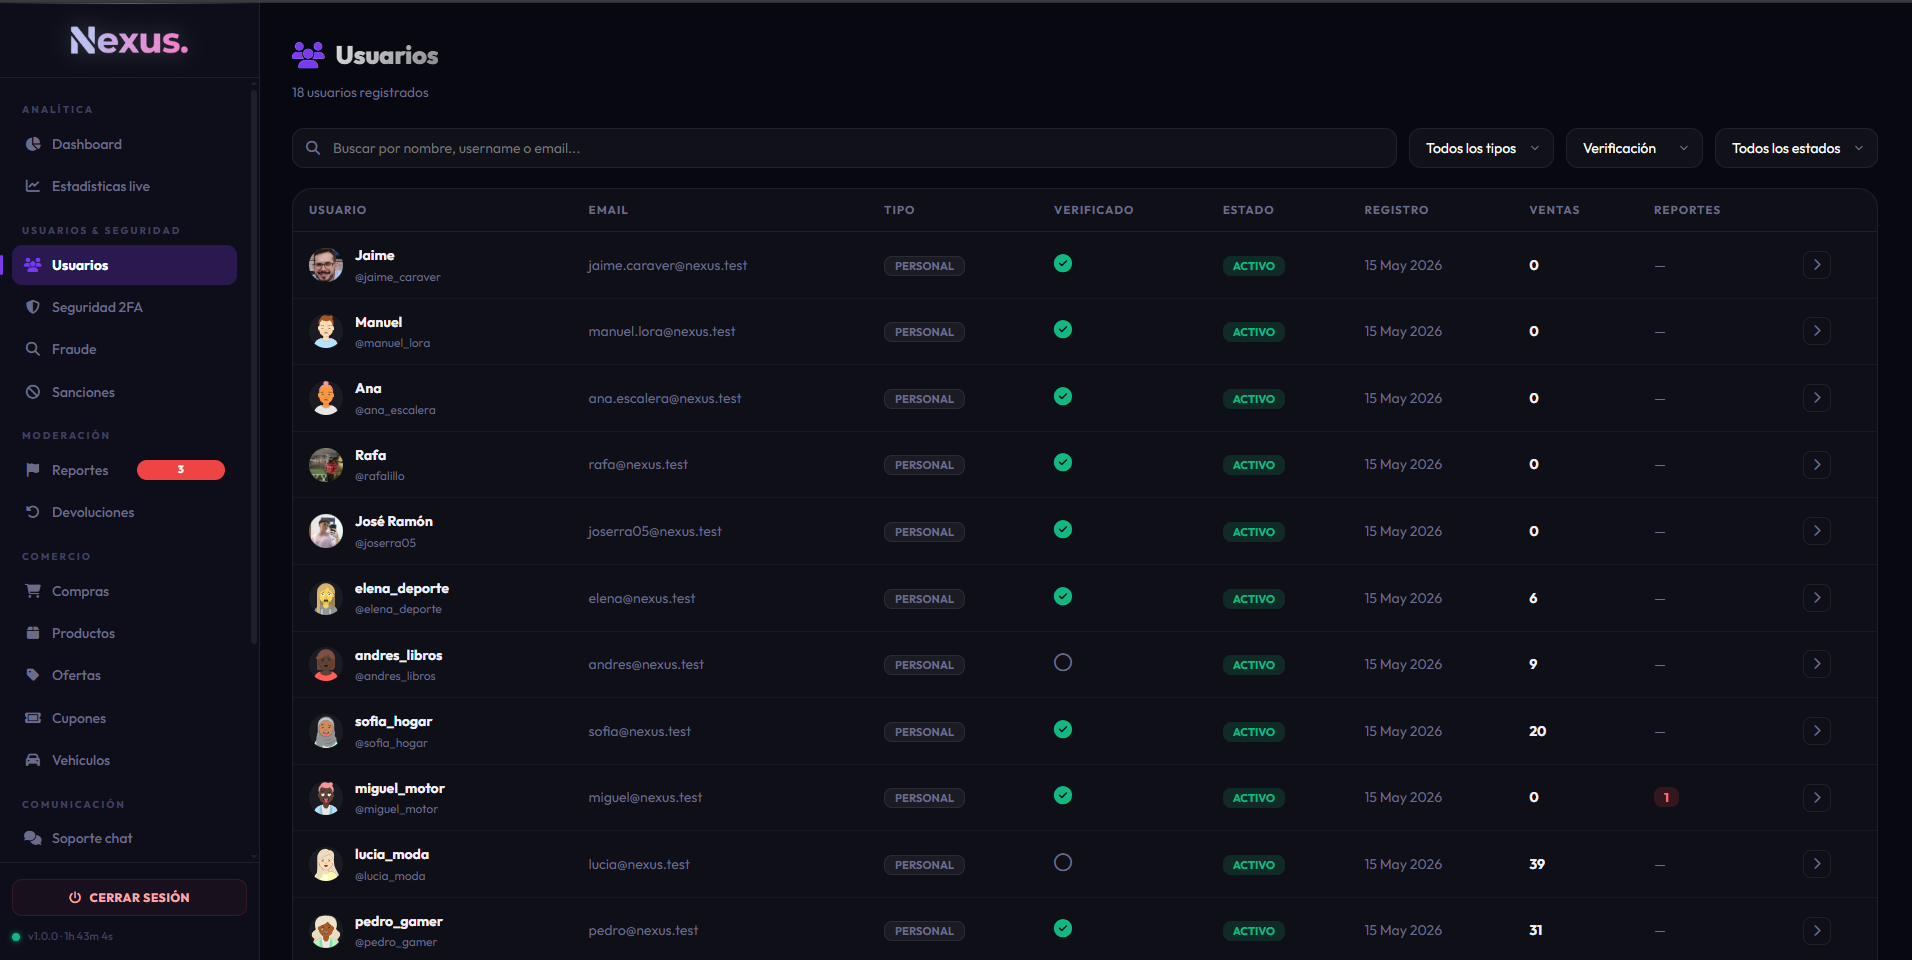Click the email sofia@nexus.test
Viewport: 1912px width, 960px height.
point(639,731)
